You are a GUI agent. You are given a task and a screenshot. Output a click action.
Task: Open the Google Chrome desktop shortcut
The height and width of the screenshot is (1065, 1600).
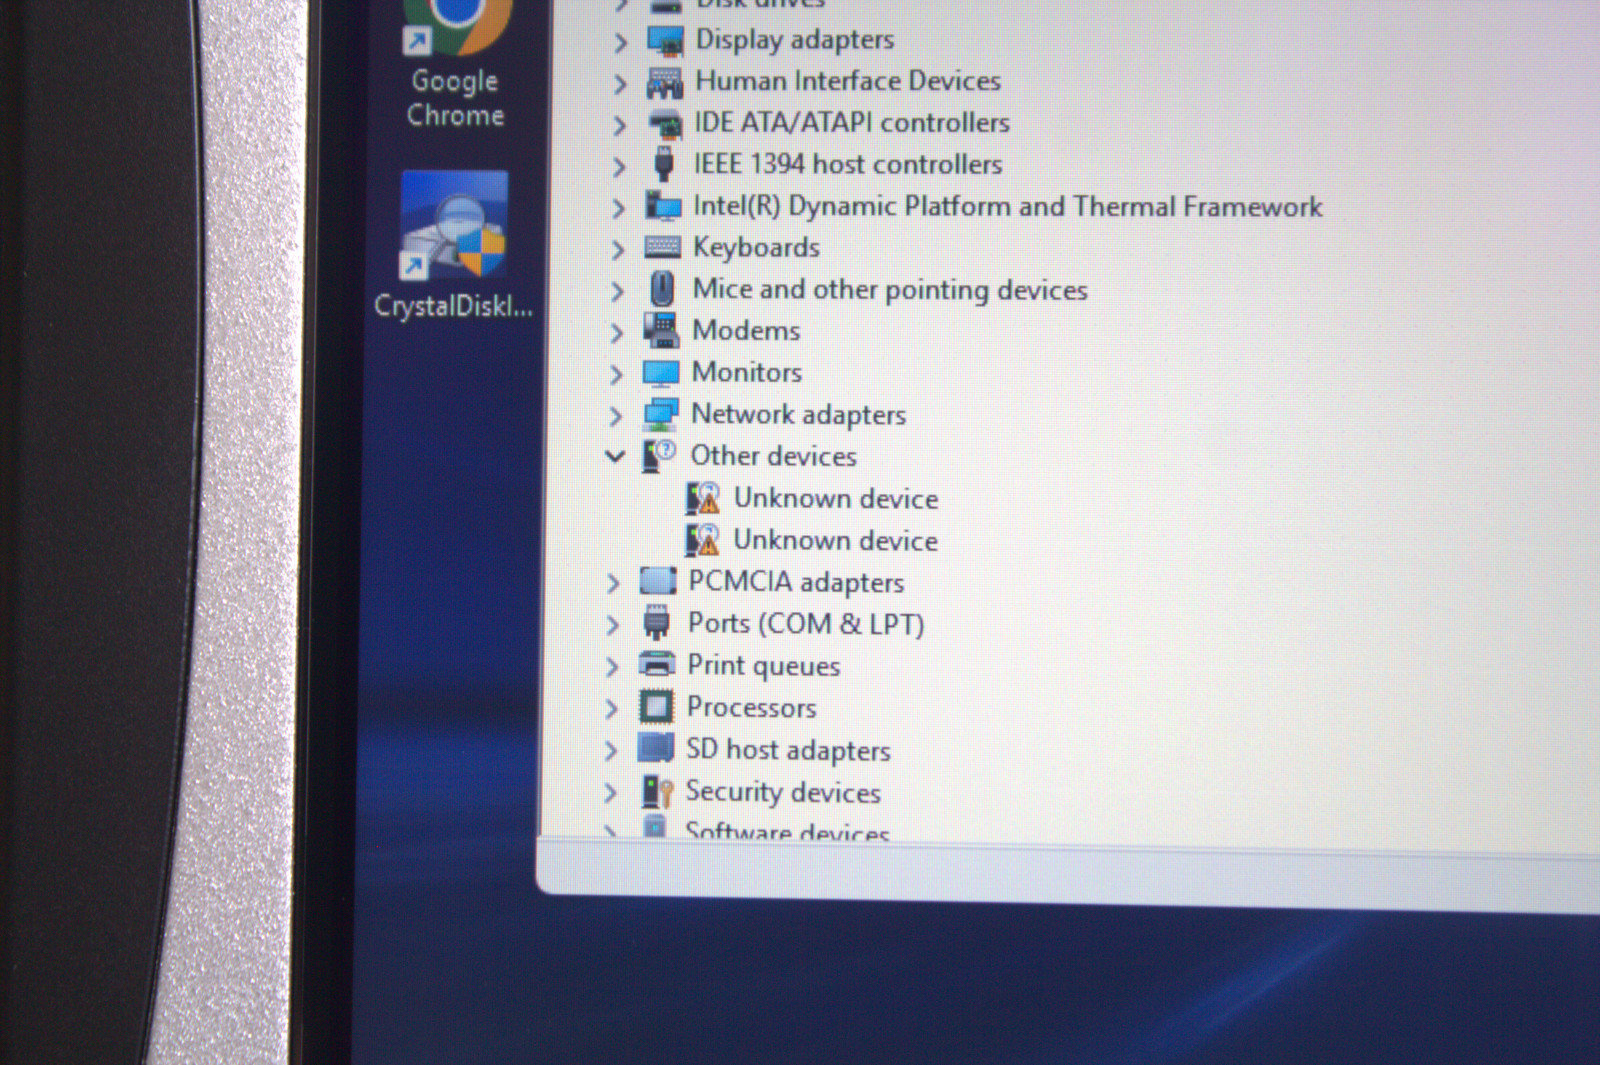[456, 65]
